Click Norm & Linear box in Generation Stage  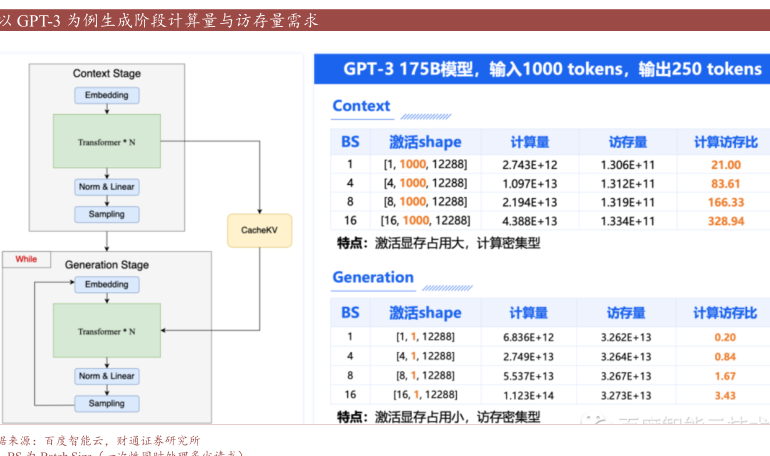(107, 376)
